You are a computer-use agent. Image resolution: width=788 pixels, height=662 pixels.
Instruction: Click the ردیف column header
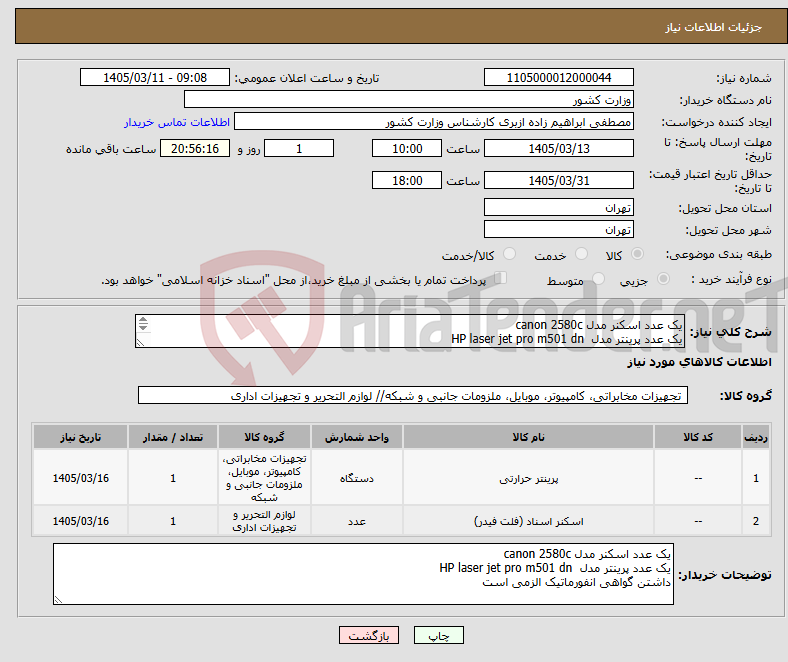tap(756, 437)
